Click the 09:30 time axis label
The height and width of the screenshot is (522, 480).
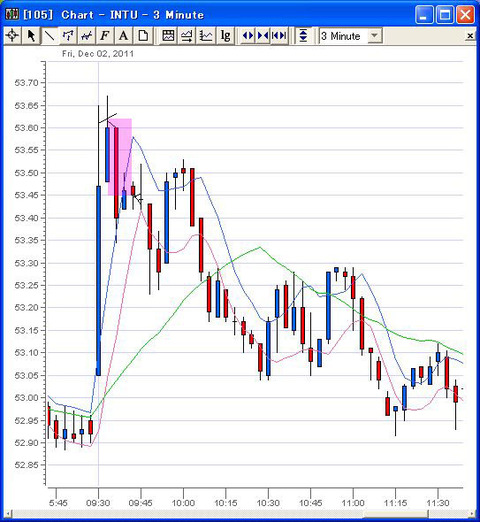[98, 503]
